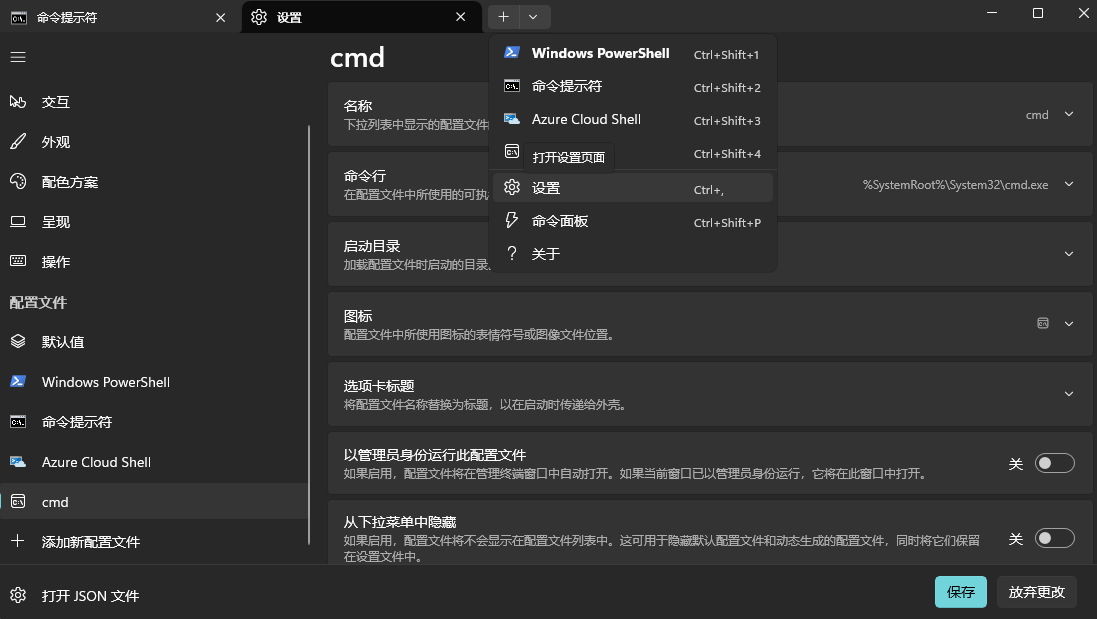Click the Azure Cloud Shell menu icon
Viewport: 1097px width, 619px height.
coord(512,119)
